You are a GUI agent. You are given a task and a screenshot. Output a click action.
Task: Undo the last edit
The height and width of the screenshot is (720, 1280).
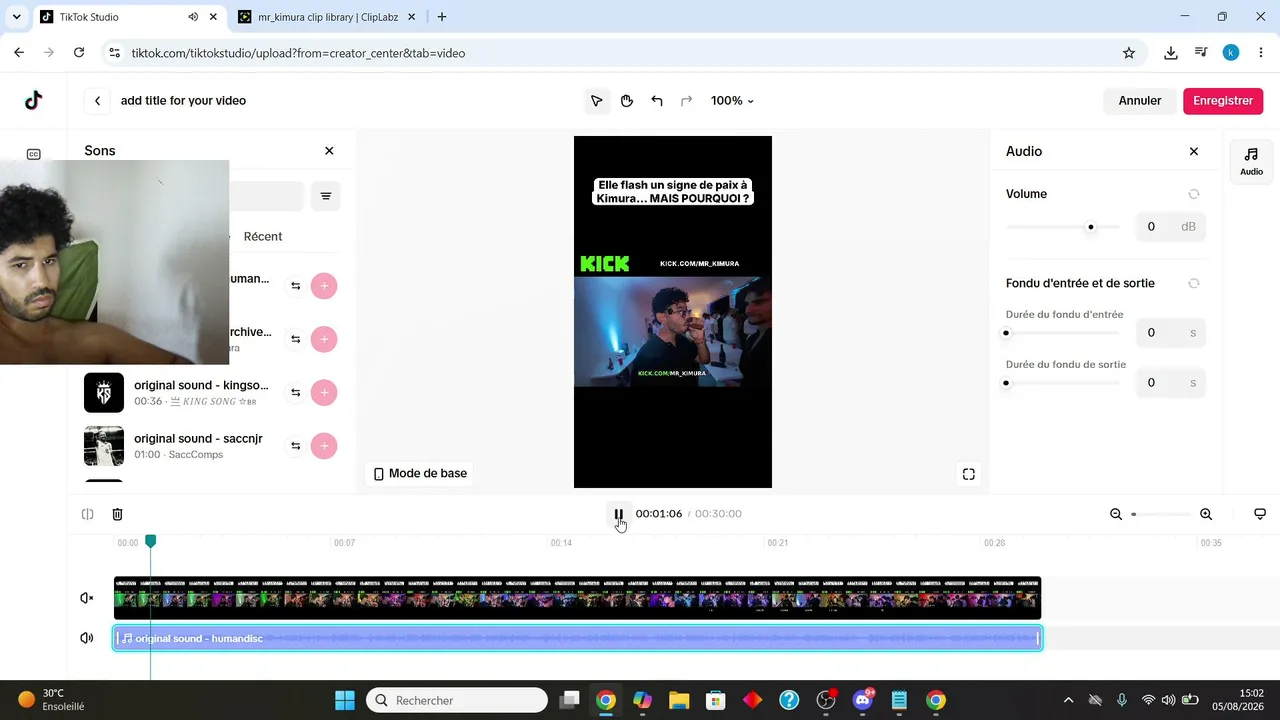[x=657, y=101]
